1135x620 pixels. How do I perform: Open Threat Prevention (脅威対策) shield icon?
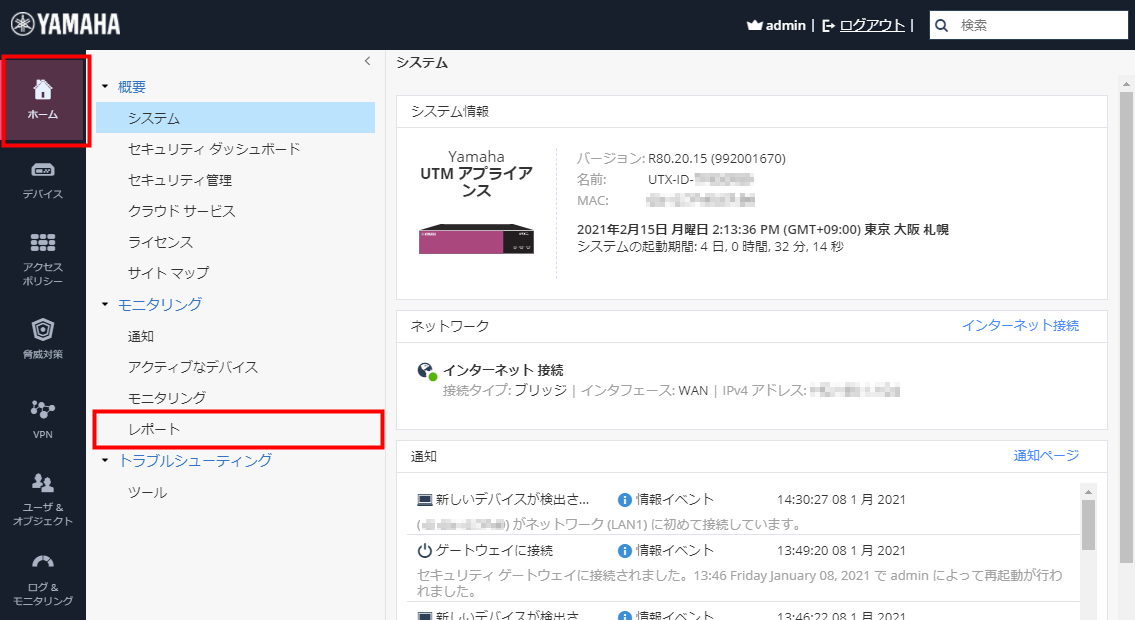pyautogui.click(x=43, y=338)
